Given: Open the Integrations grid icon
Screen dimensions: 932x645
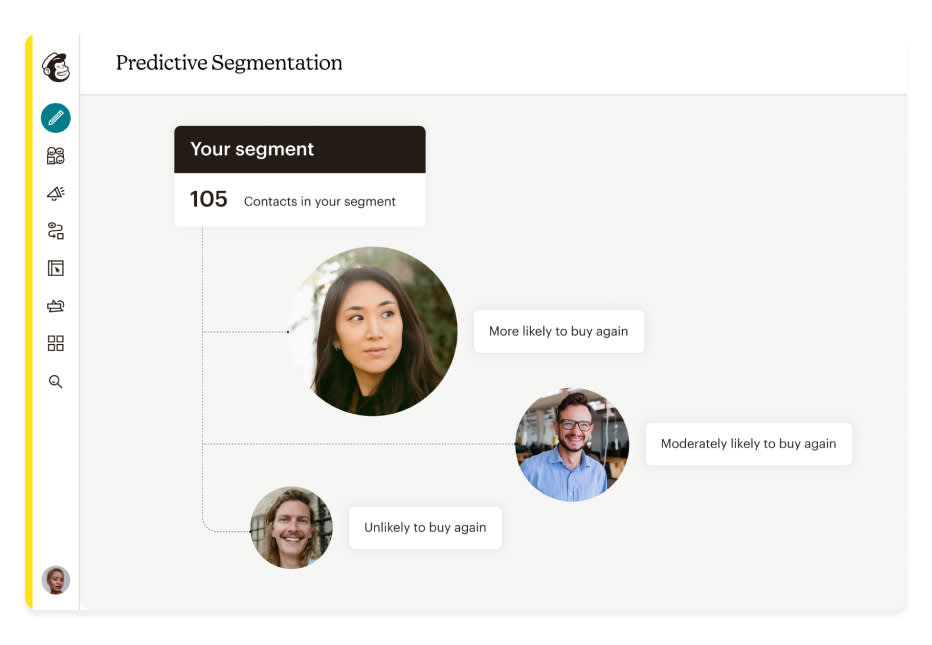Looking at the screenshot, I should click(56, 343).
